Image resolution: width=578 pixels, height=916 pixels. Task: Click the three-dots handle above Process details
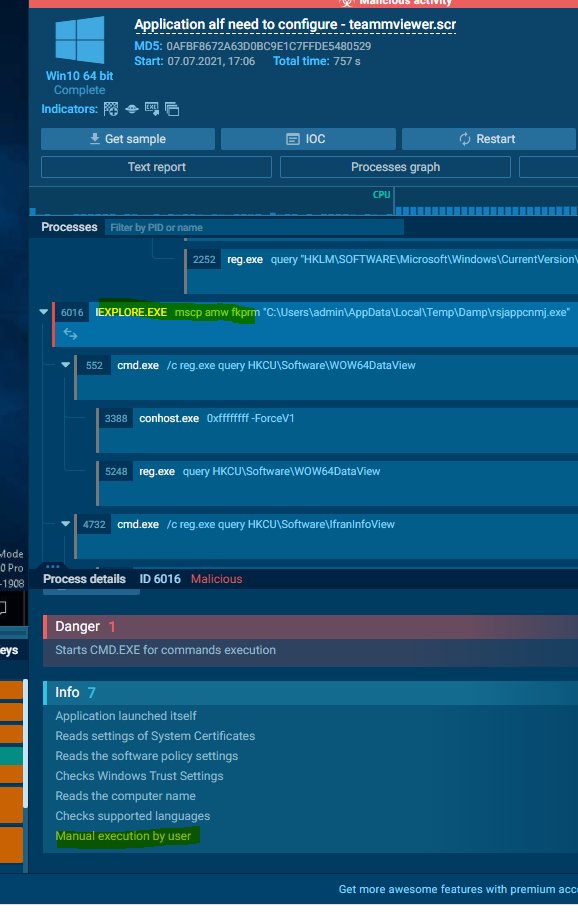(x=53, y=566)
